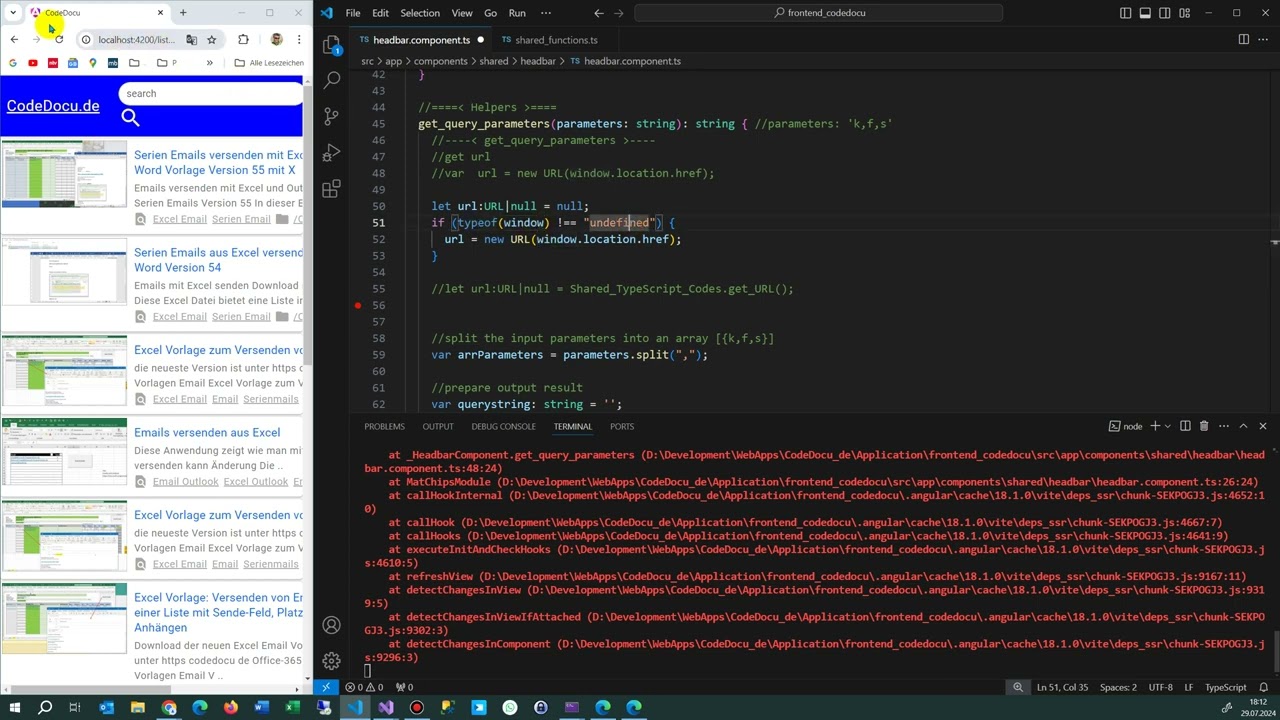Open Customize Layout in VS Code title bar

1184,13
